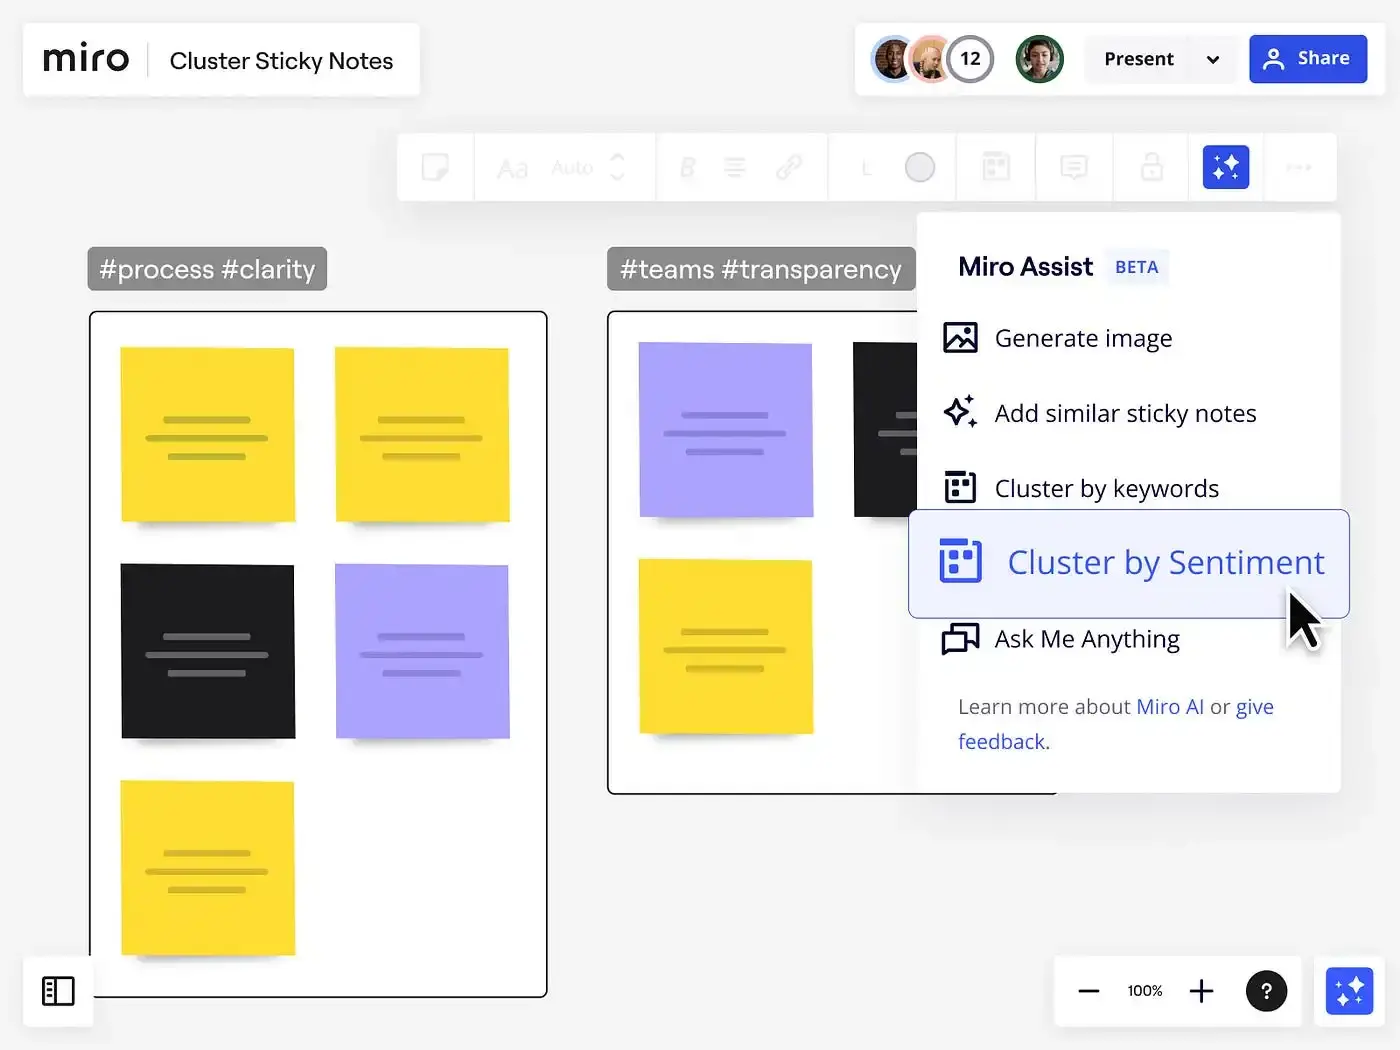Choose Generate image from Miro Assist
Image resolution: width=1400 pixels, height=1050 pixels.
(1083, 339)
